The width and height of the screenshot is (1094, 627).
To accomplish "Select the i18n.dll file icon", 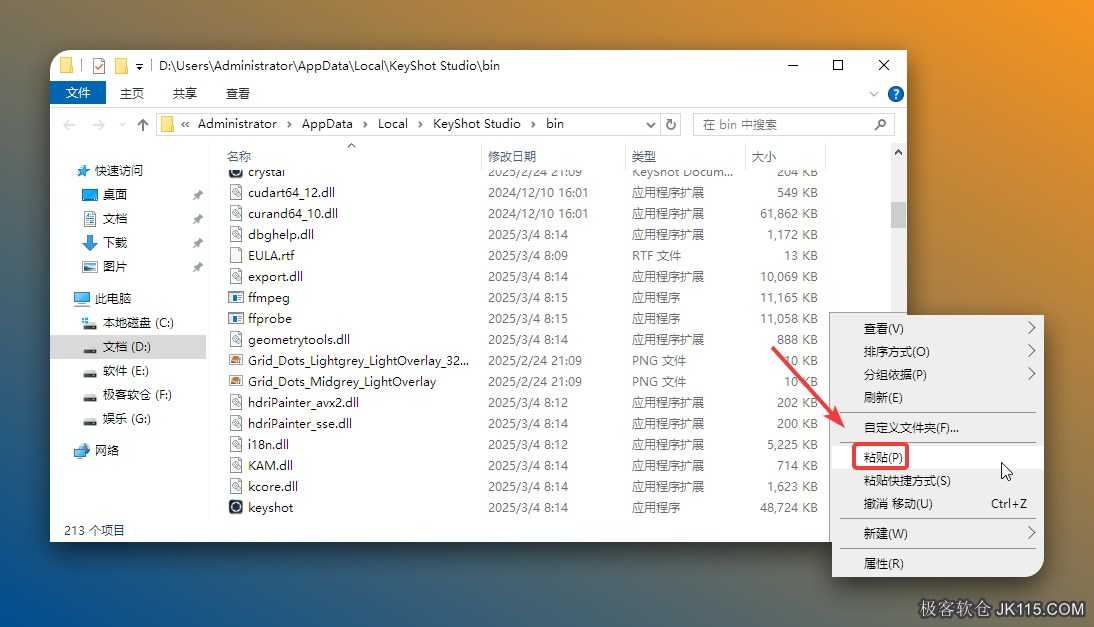I will pos(236,444).
